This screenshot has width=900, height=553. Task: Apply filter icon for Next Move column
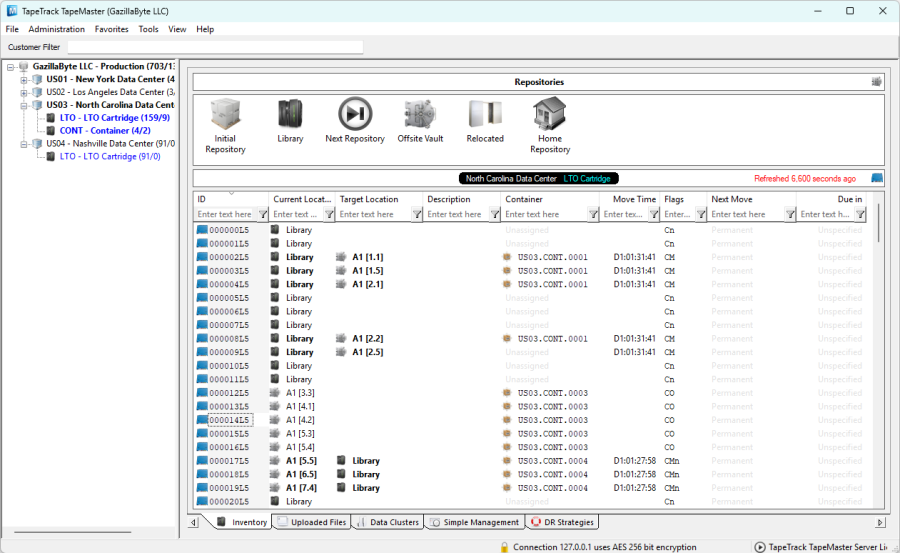click(790, 214)
